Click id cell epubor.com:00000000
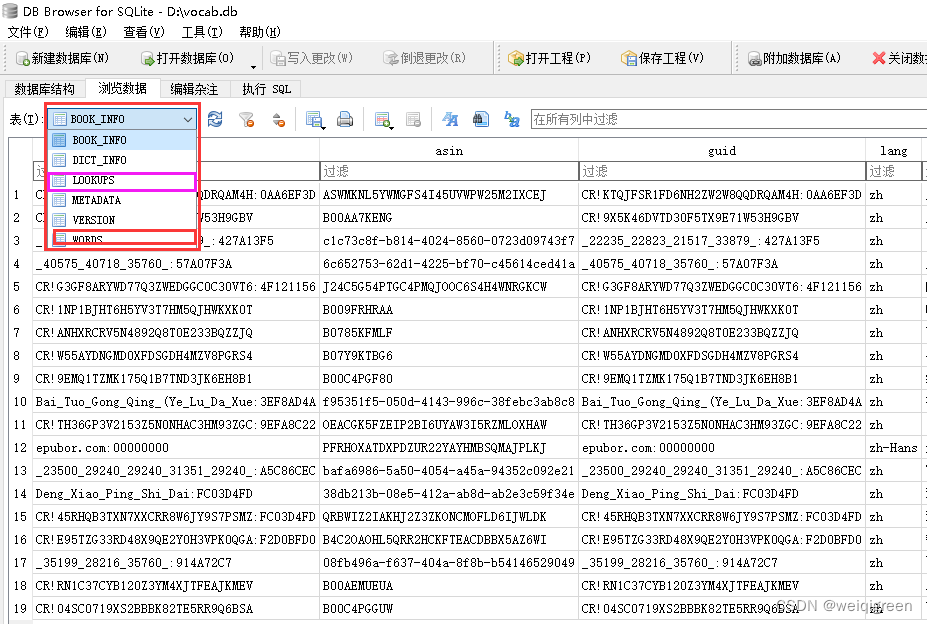This screenshot has width=927, height=624. (176, 448)
